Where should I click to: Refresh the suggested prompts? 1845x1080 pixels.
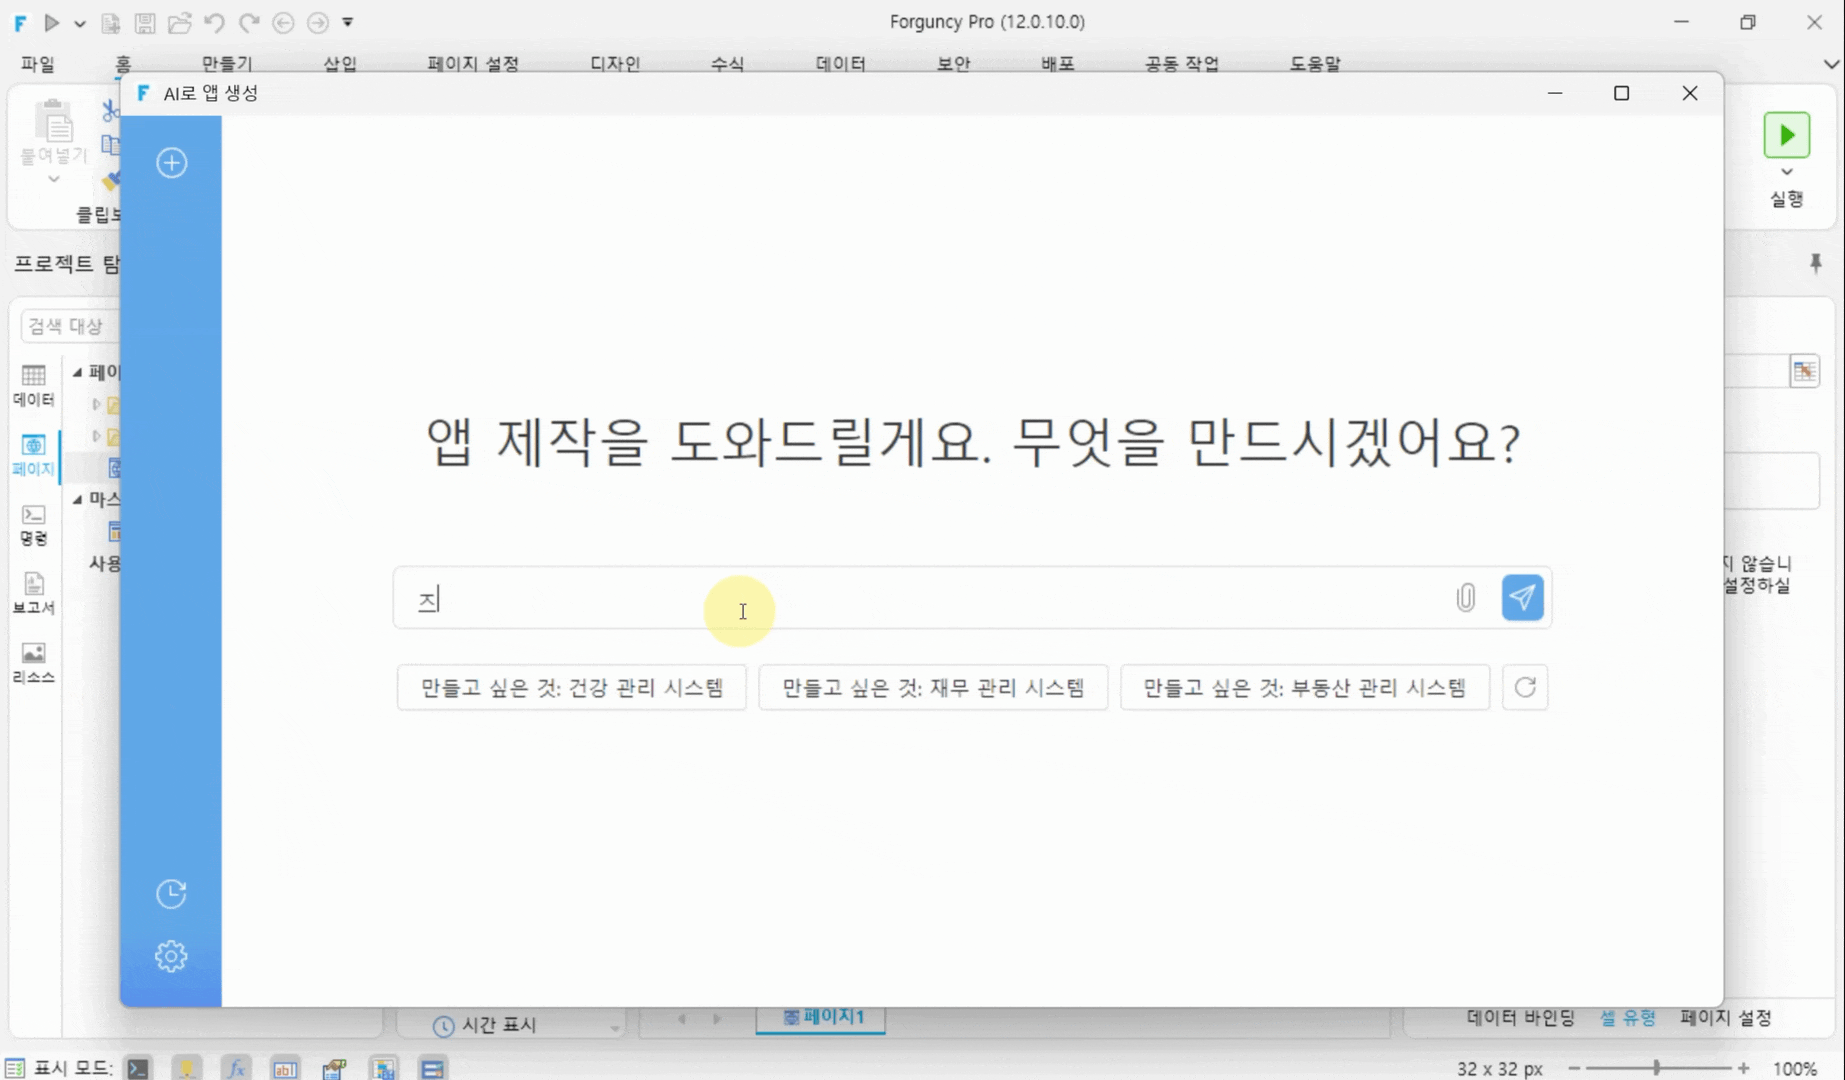coord(1525,687)
